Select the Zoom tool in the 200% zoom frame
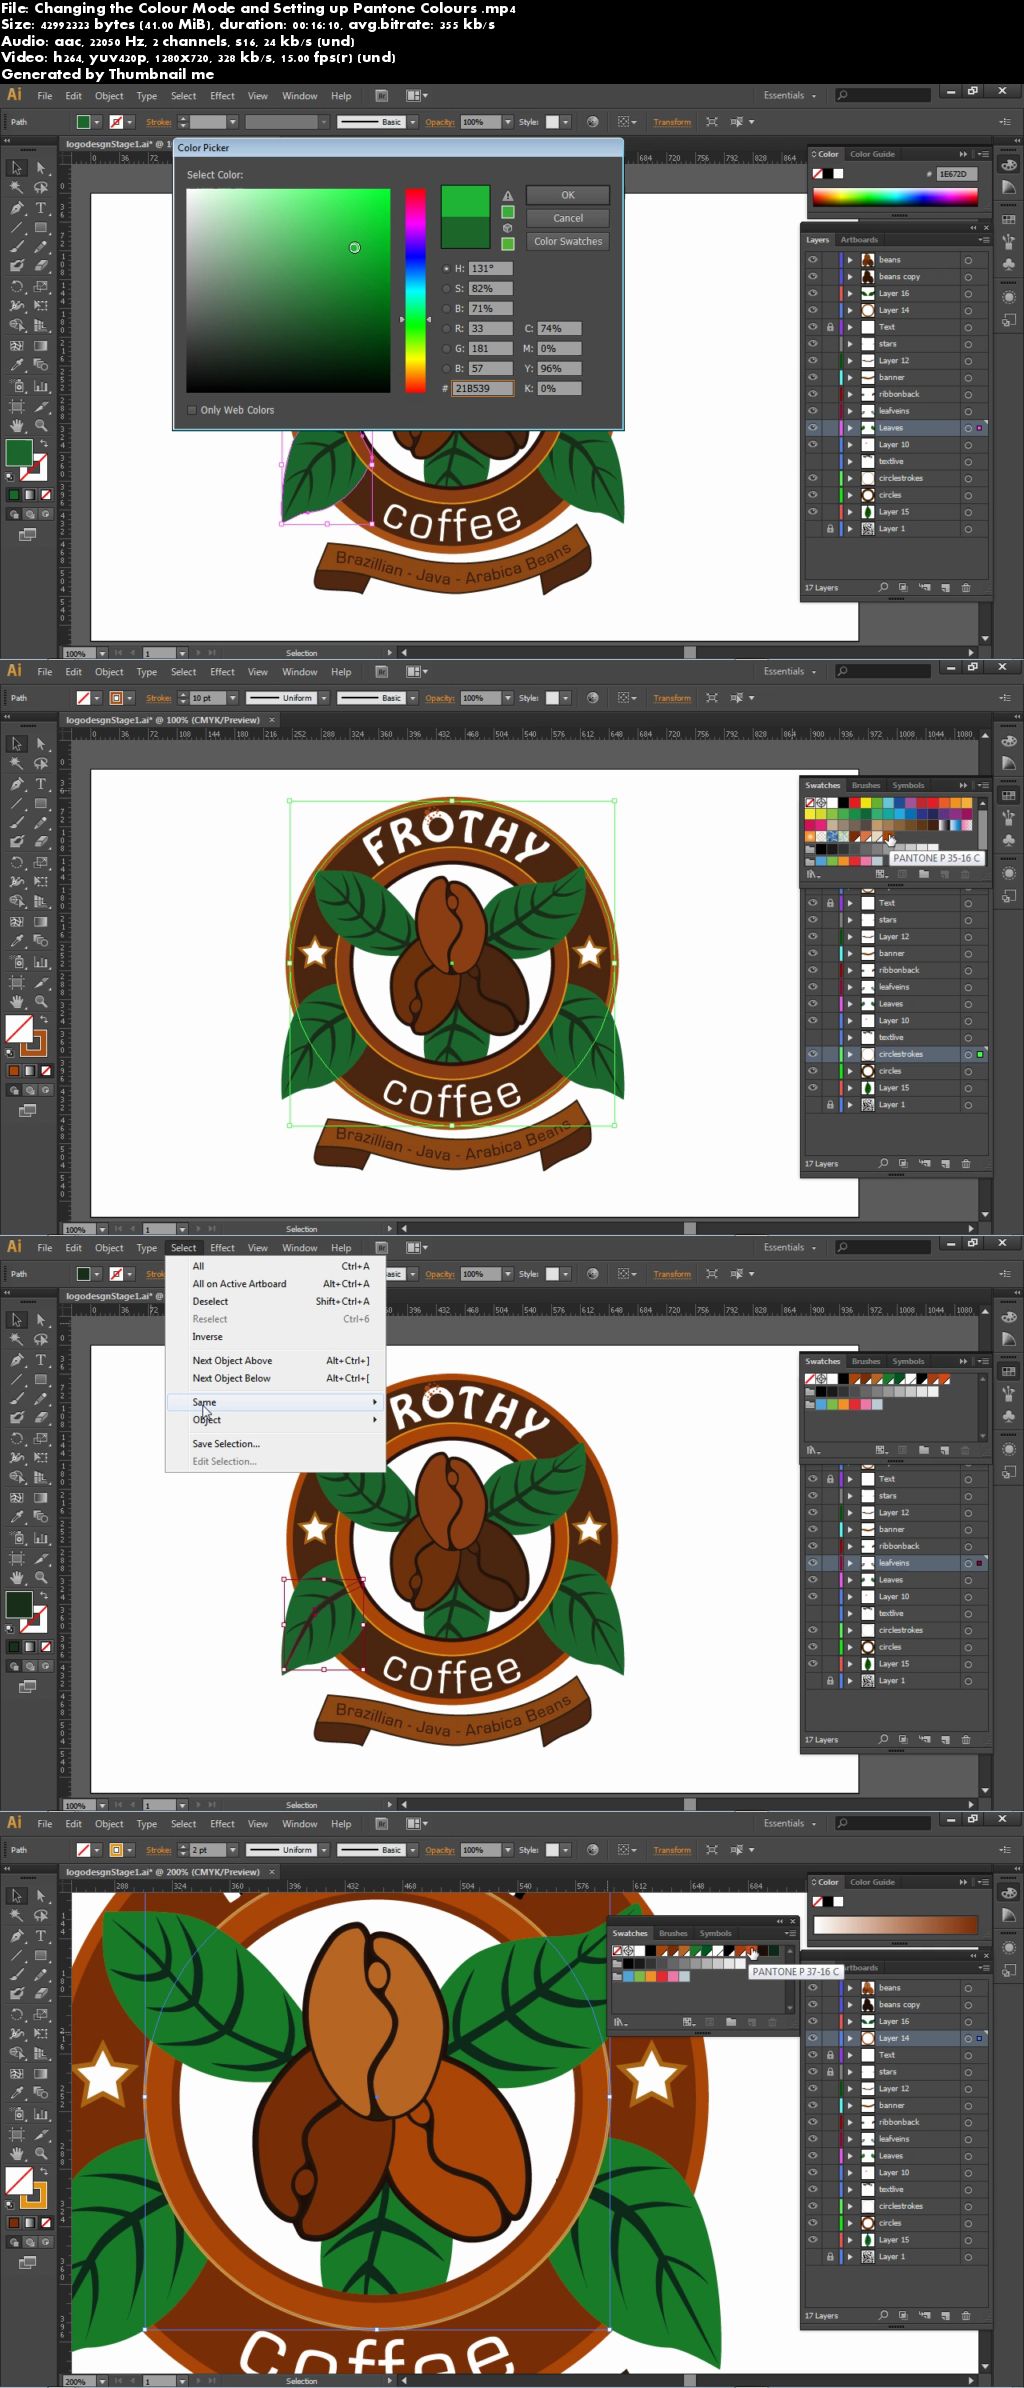1024x2388 pixels. coord(41,2153)
